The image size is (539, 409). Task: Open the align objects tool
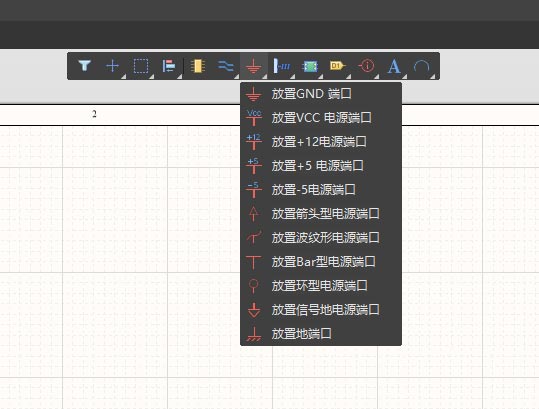pos(168,66)
